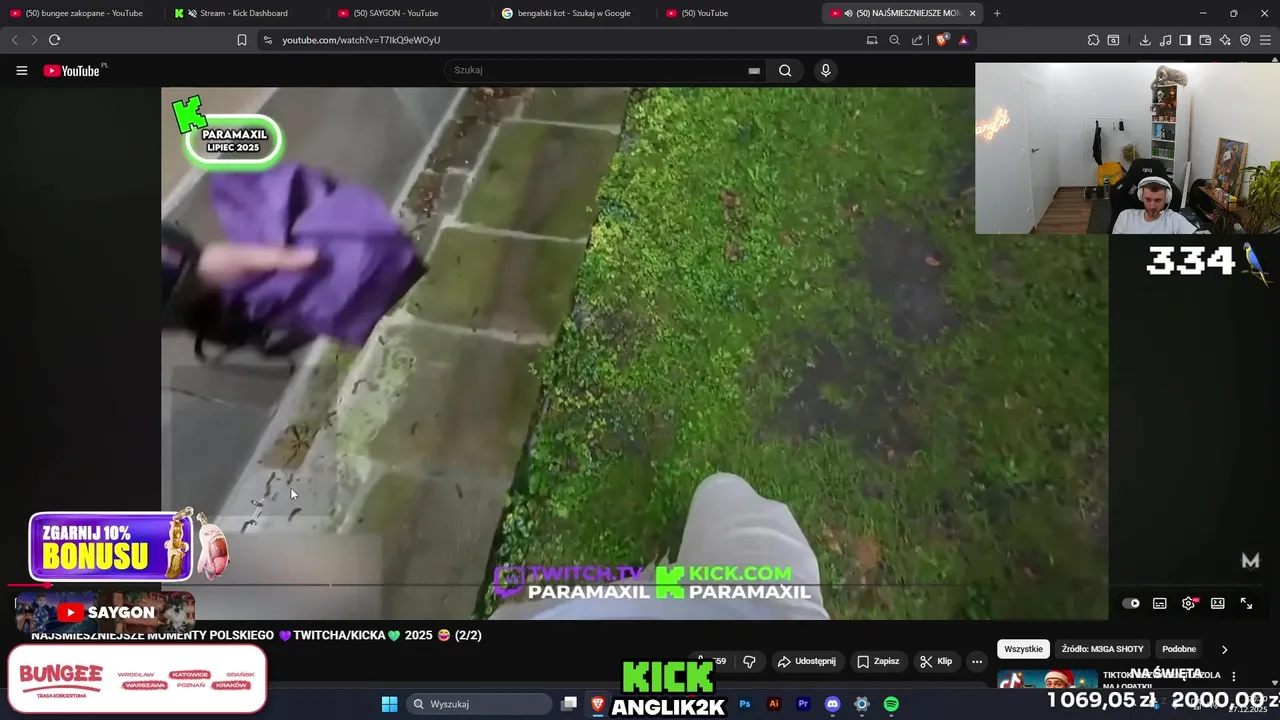The image size is (1280, 720).
Task: Share the page via address bar share icon
Action: coord(917,40)
